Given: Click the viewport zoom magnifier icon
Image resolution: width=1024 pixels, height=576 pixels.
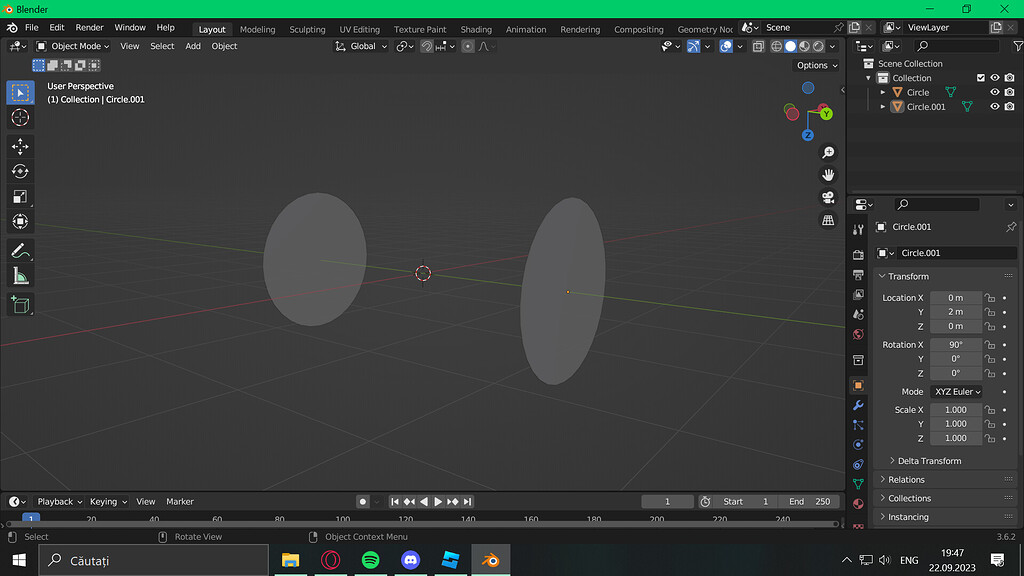Looking at the screenshot, I should pos(828,152).
